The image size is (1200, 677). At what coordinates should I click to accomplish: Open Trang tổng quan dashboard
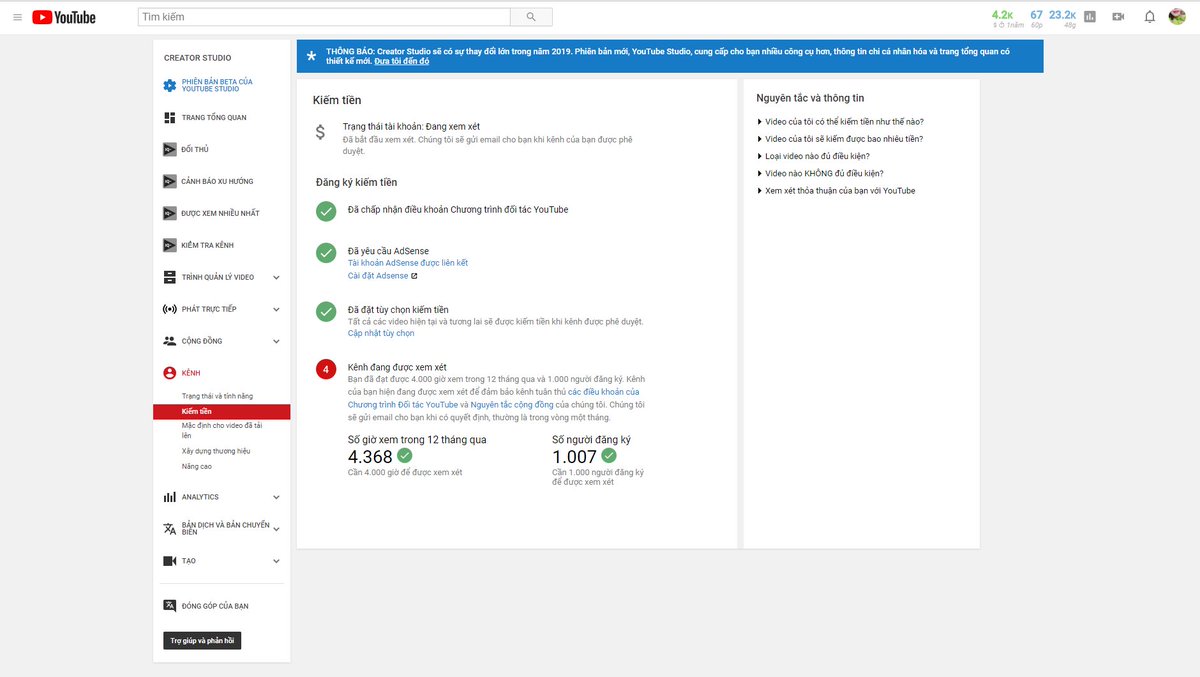214,118
